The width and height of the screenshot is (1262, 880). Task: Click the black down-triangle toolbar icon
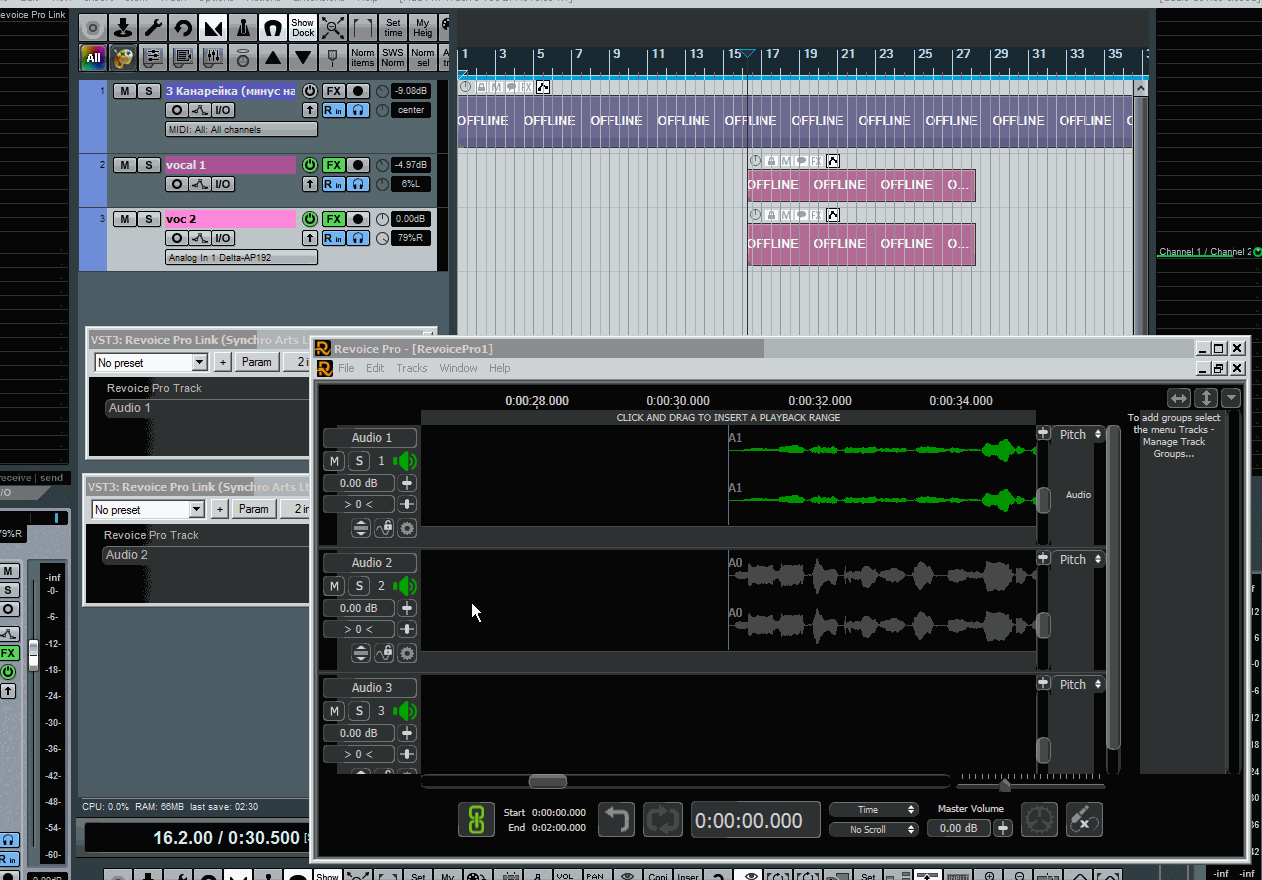tap(303, 57)
